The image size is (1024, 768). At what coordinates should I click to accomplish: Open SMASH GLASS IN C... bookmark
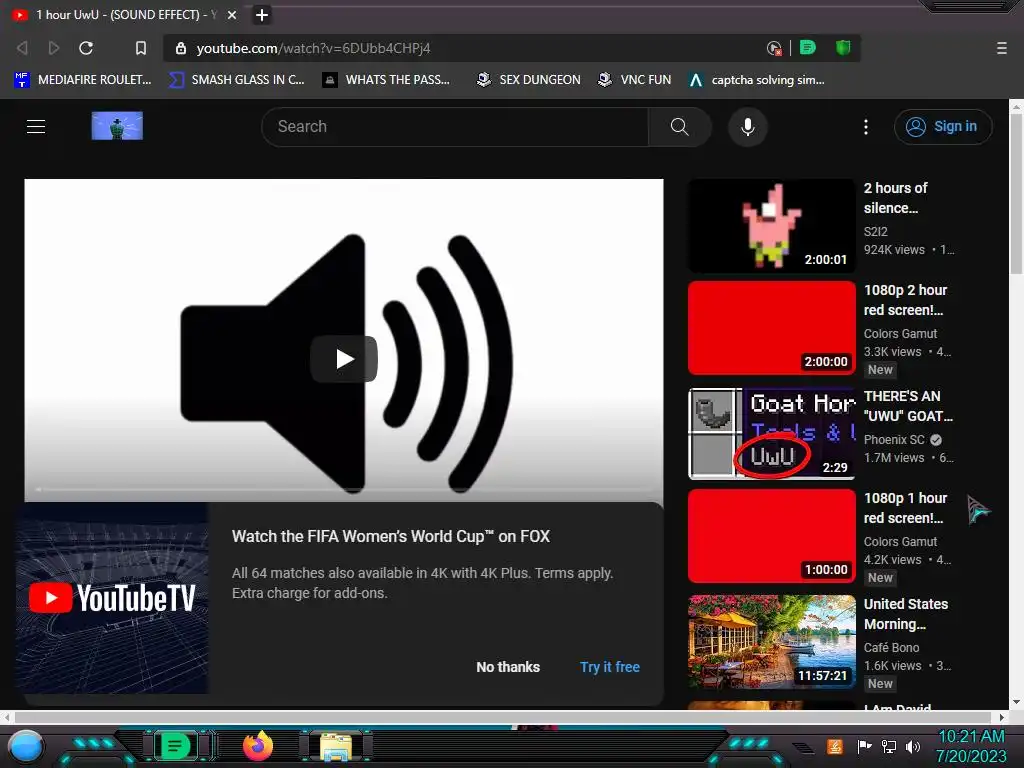point(236,80)
